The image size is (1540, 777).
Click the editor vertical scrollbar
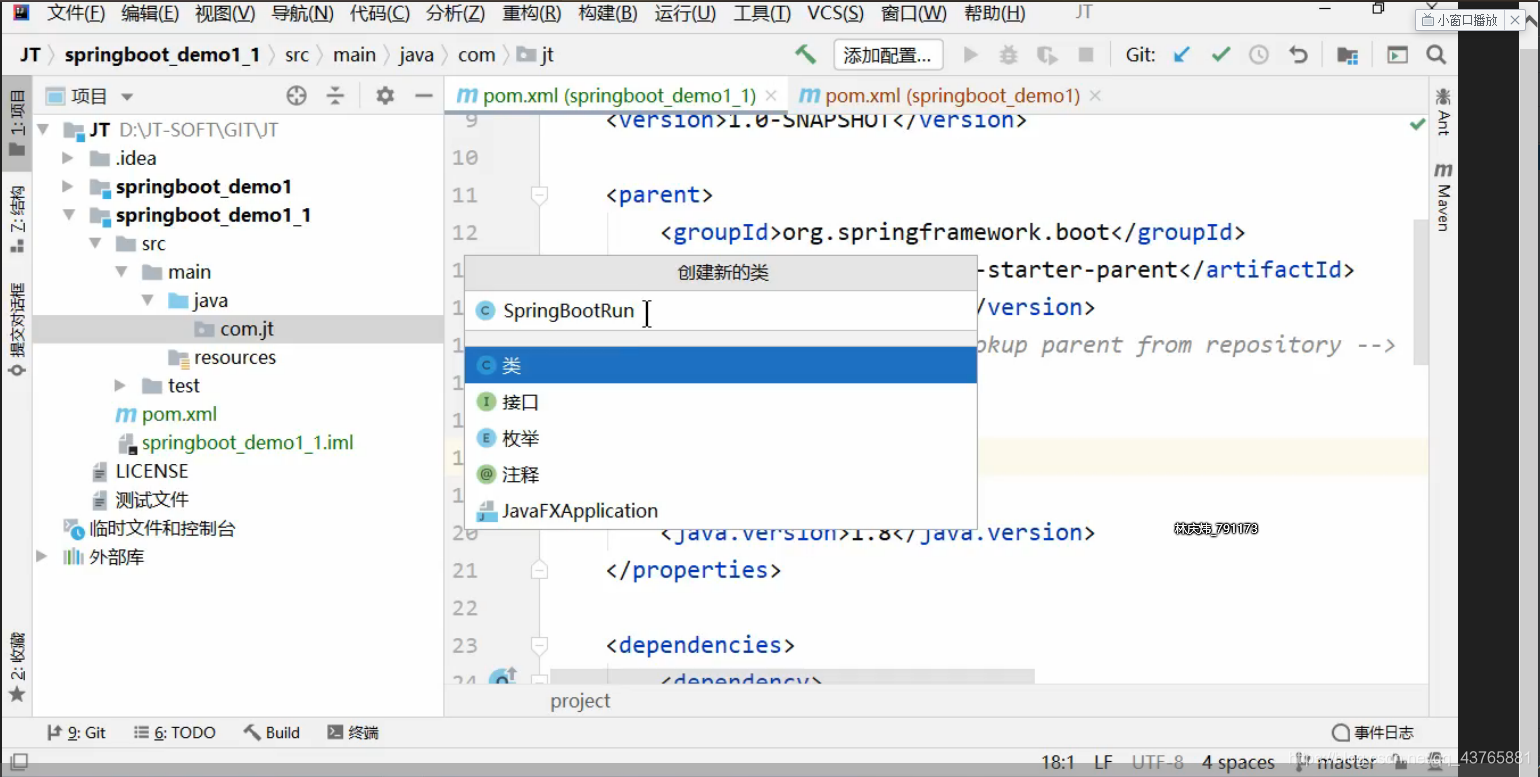pyautogui.click(x=1421, y=292)
